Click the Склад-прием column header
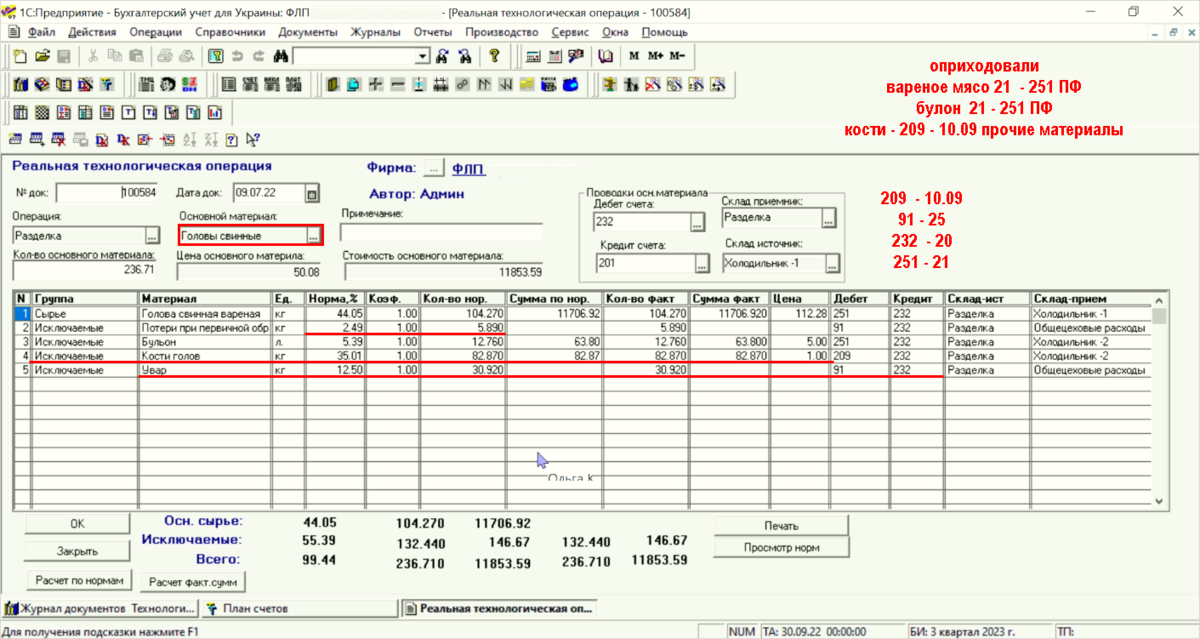Viewport: 1200px width, 639px height. pyautogui.click(x=1091, y=299)
